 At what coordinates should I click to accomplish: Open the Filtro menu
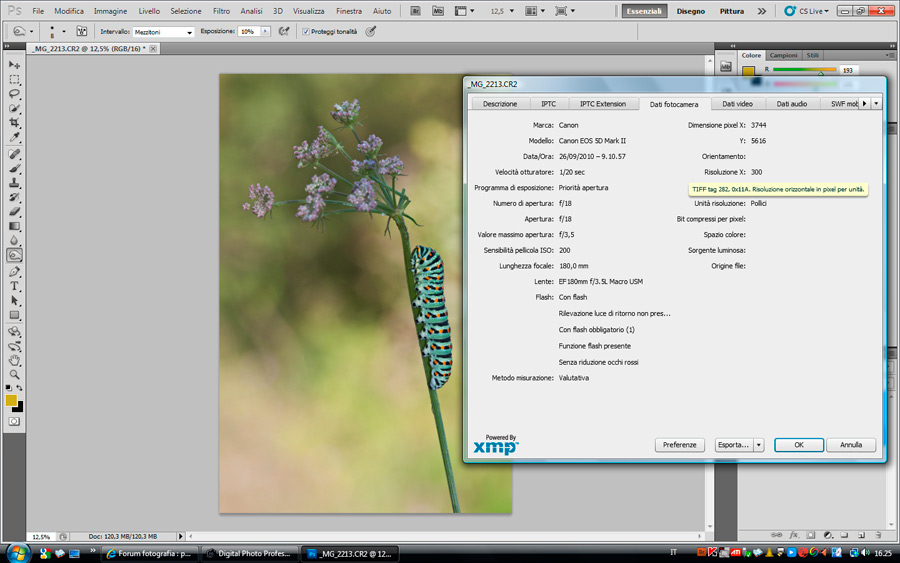221,11
